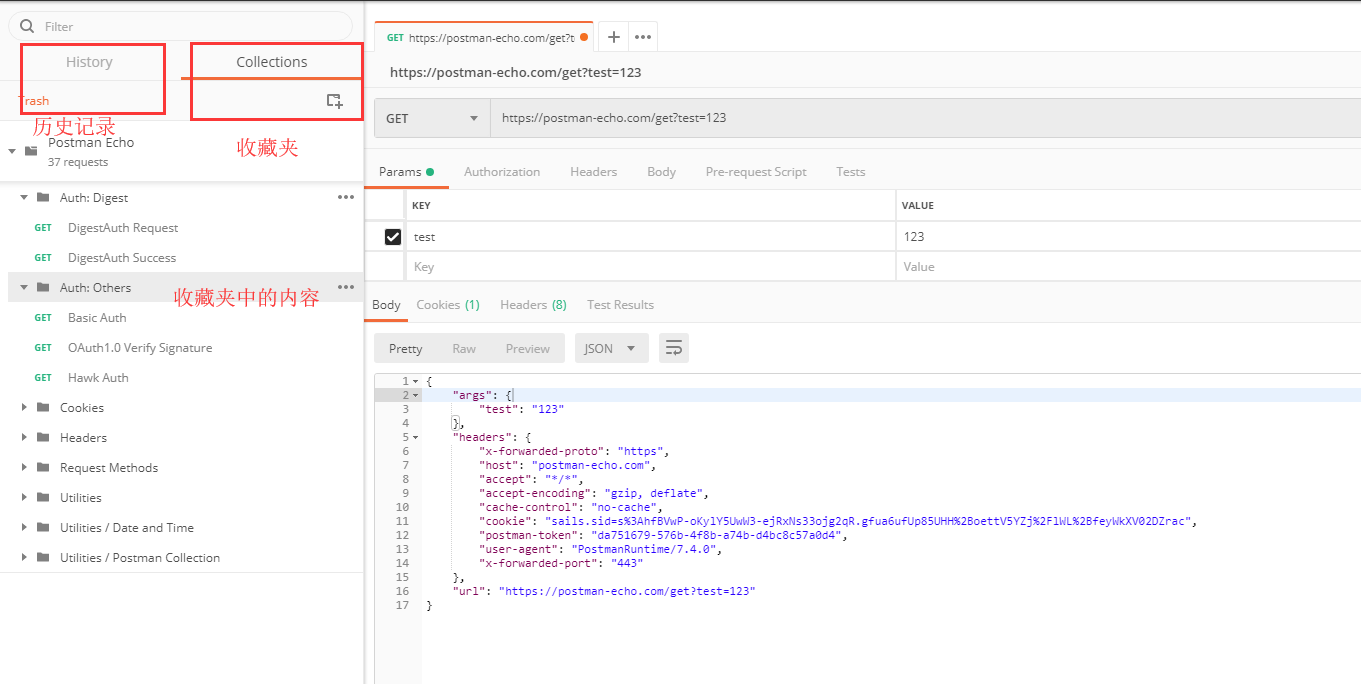
Task: Click the search magnifier icon in Filter box
Action: [27, 26]
